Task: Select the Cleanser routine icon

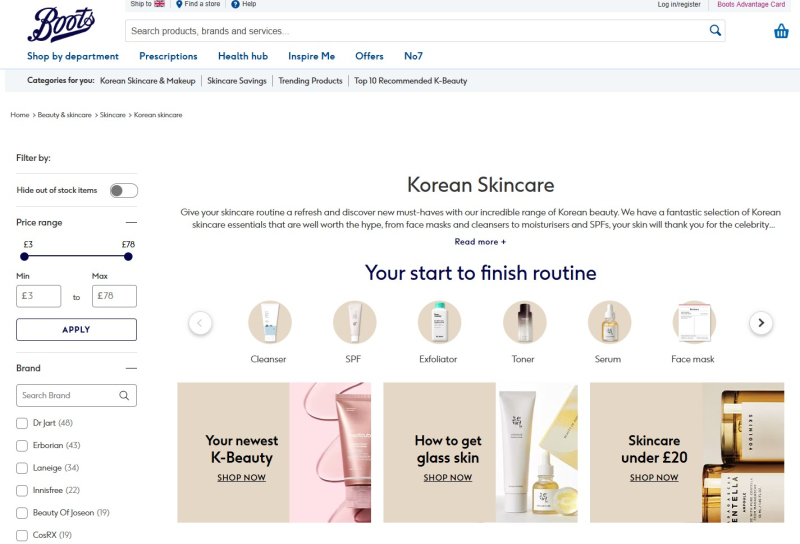Action: [x=269, y=322]
